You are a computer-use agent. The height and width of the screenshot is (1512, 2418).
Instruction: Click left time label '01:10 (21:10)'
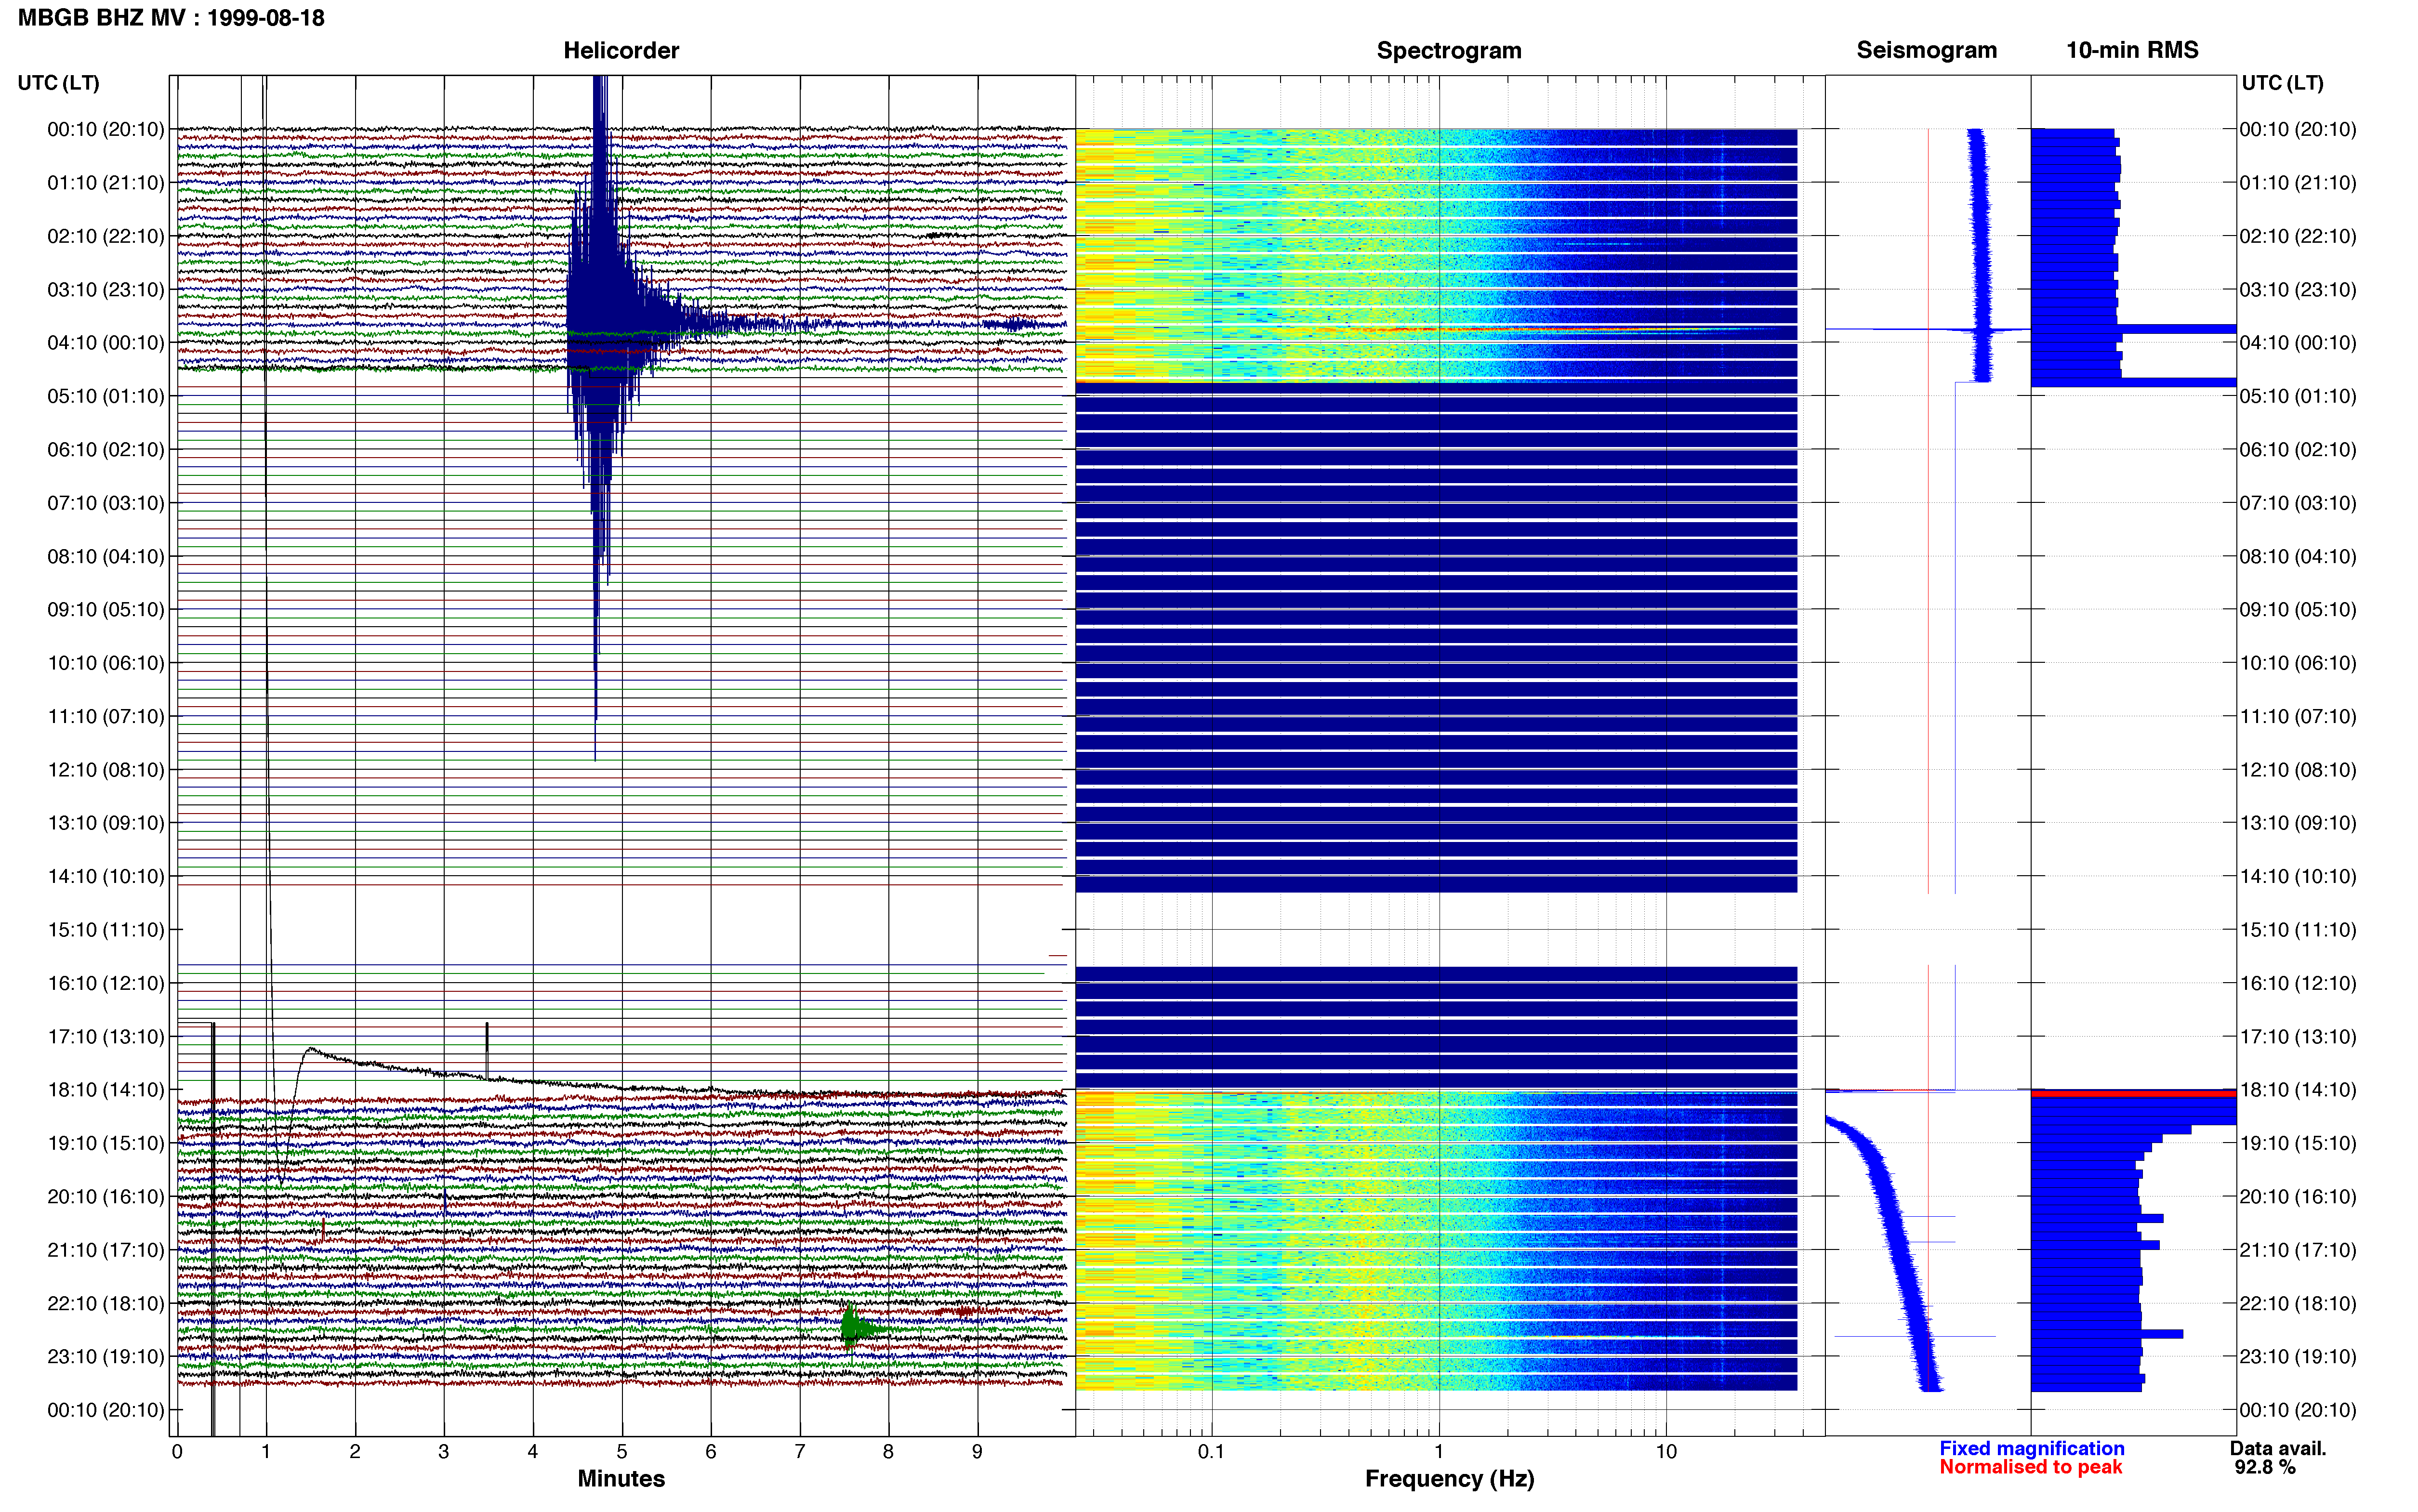tap(106, 183)
